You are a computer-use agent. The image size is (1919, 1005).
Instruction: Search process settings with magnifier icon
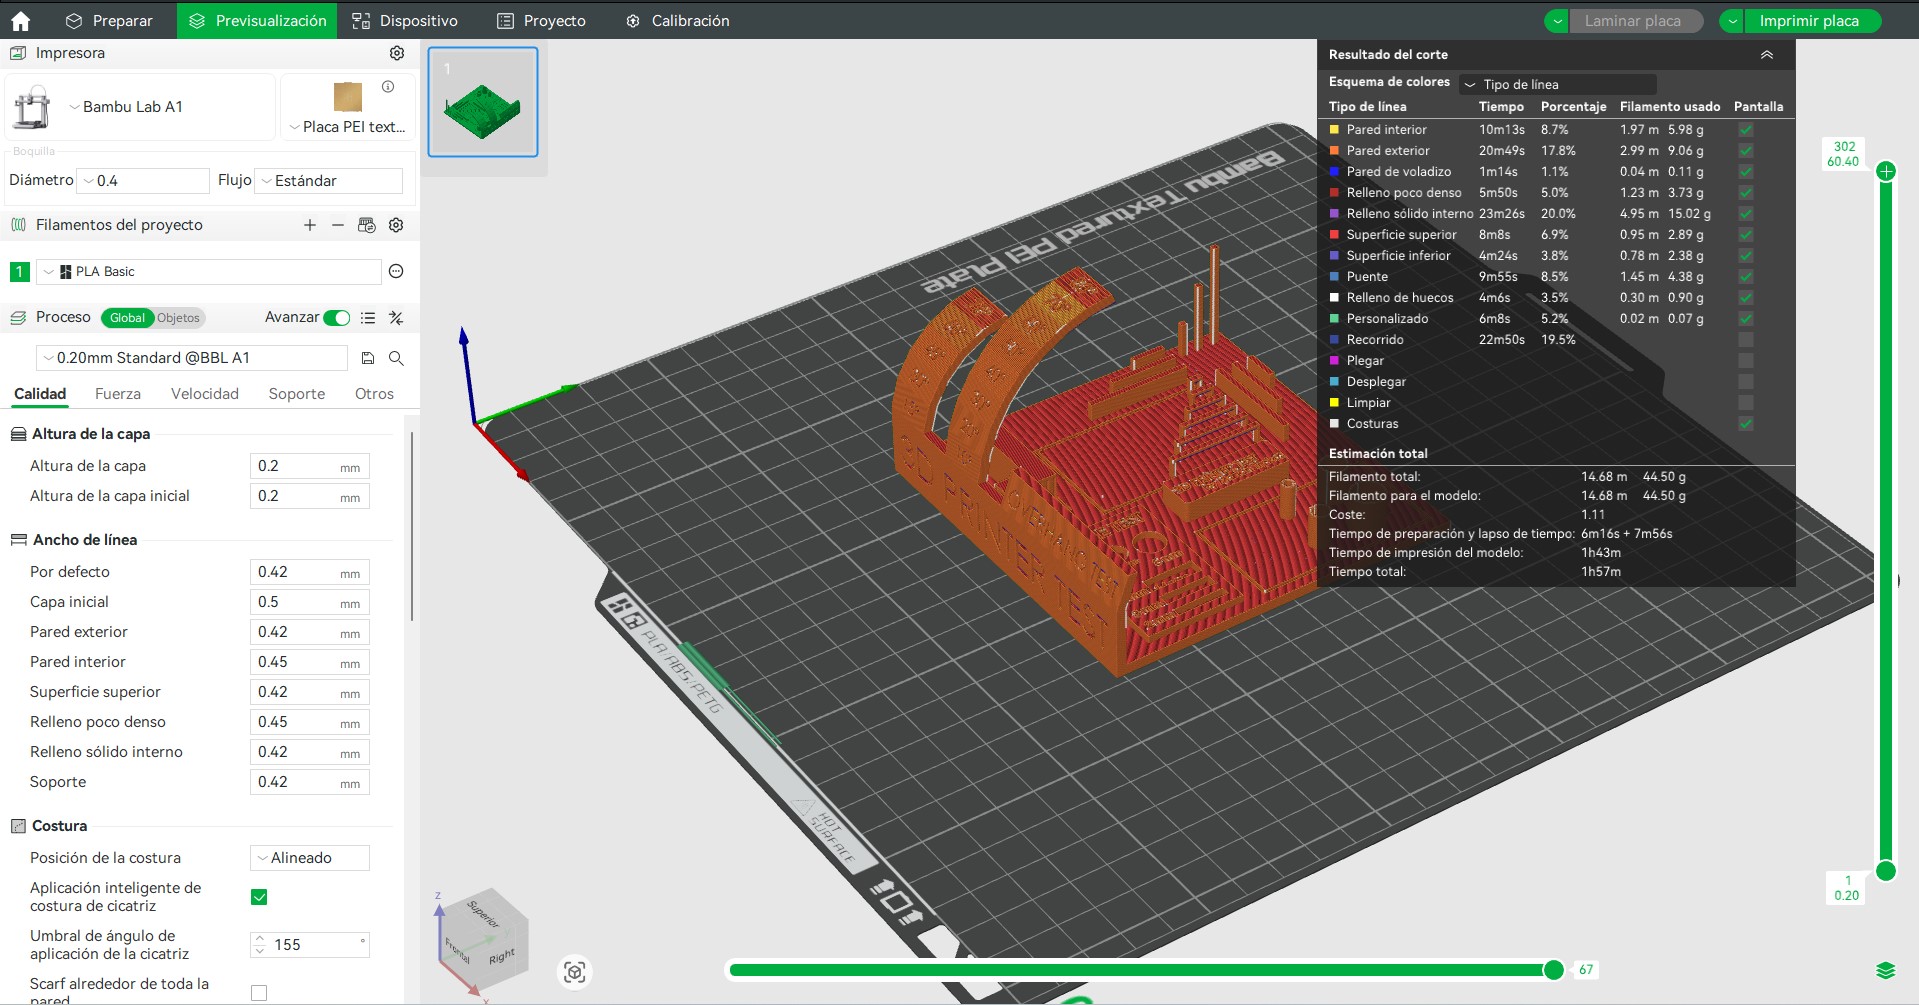point(396,358)
